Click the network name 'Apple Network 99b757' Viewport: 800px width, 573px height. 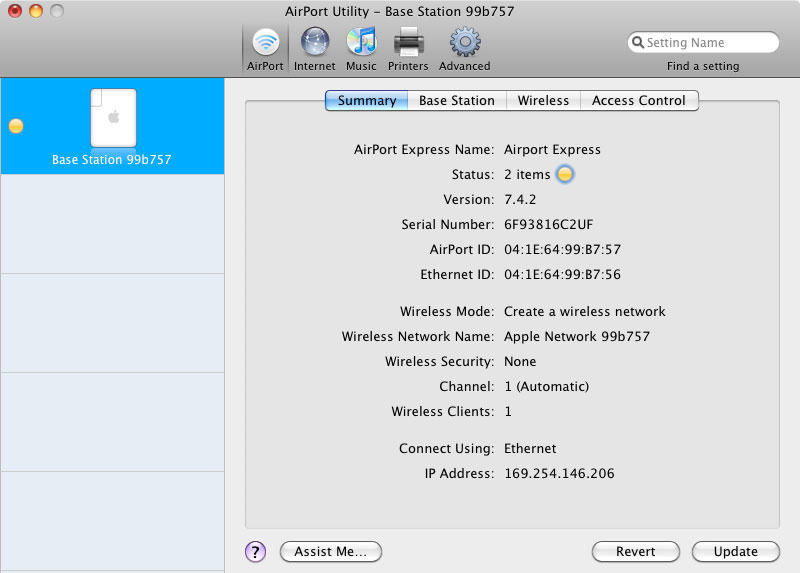click(577, 337)
